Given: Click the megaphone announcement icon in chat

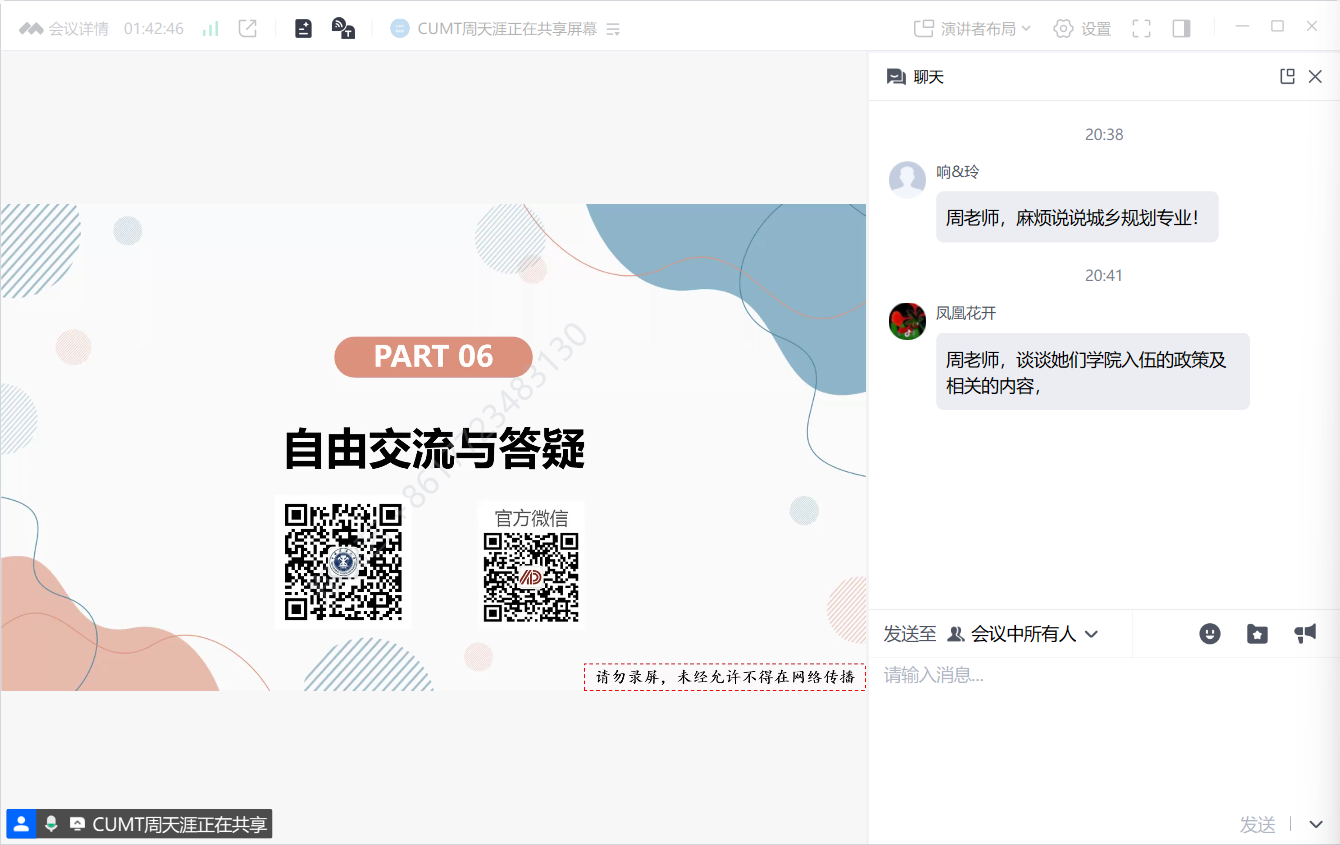Looking at the screenshot, I should pos(1305,633).
